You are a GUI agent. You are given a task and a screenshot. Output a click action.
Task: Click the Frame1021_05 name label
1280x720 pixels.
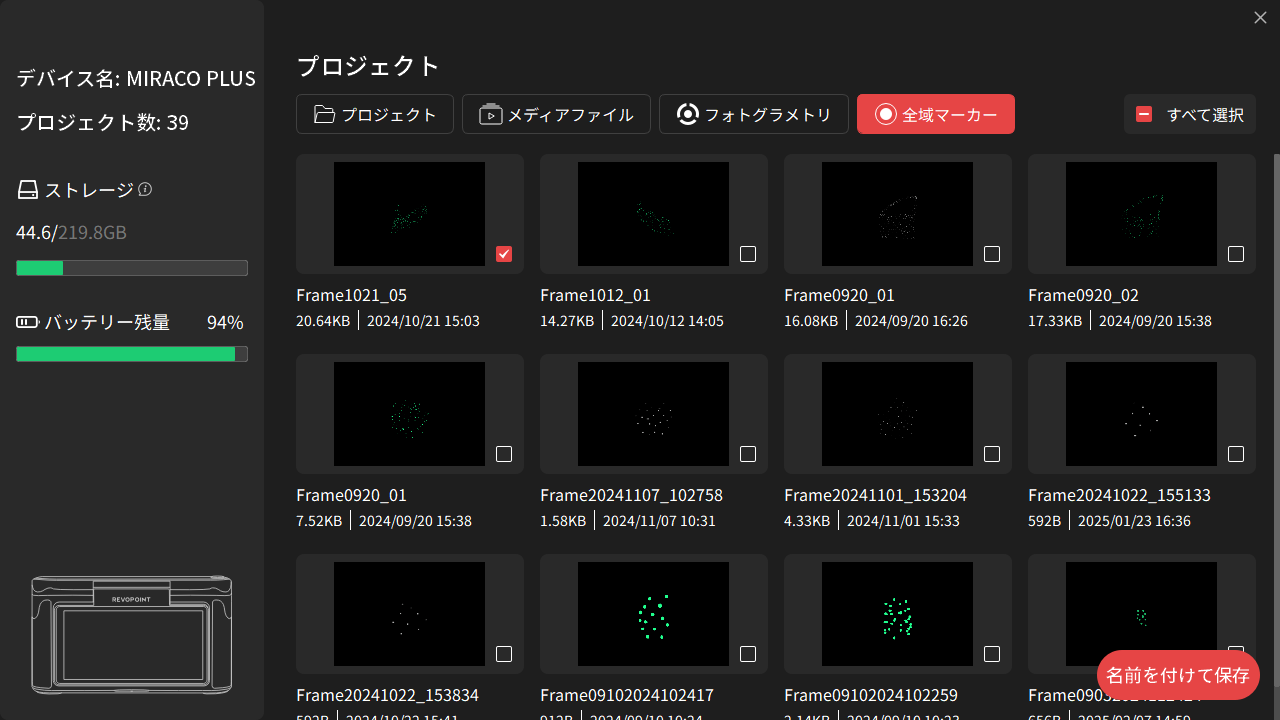tap(351, 295)
